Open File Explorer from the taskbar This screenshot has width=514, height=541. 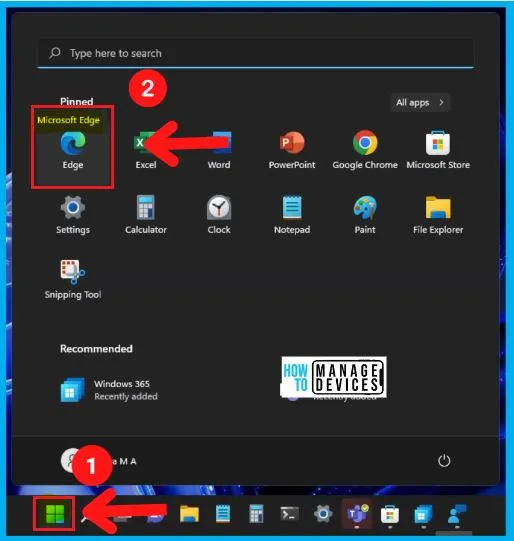tap(189, 514)
